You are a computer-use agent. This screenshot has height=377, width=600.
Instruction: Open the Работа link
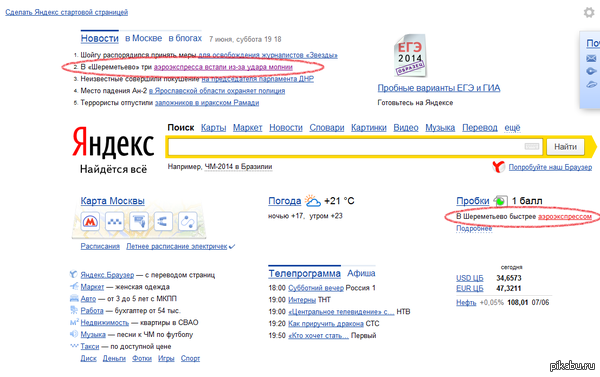coord(92,310)
